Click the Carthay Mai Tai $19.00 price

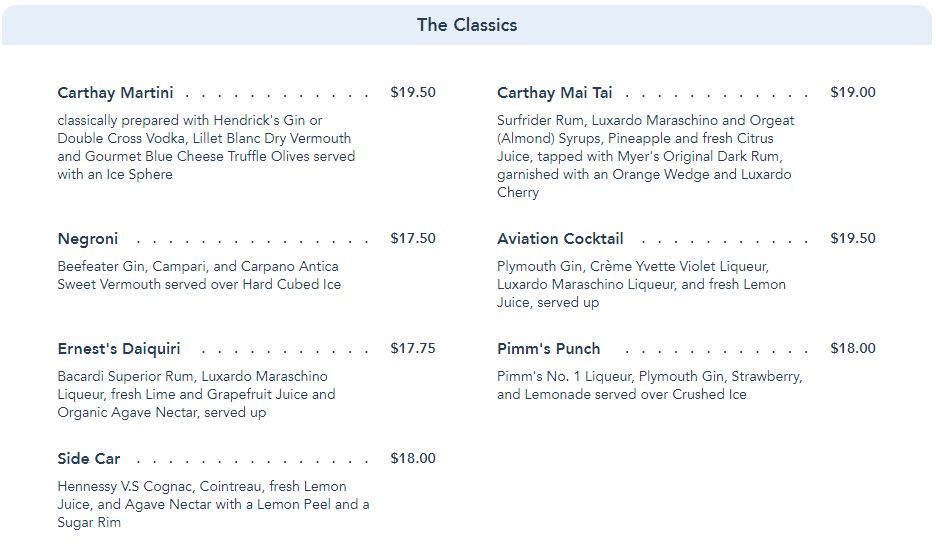852,93
